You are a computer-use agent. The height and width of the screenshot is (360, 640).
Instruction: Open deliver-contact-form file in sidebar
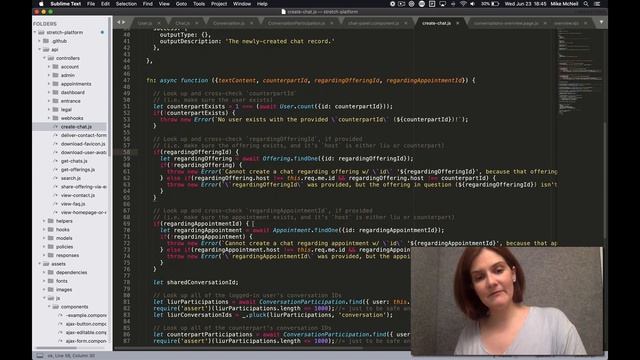pos(83,135)
